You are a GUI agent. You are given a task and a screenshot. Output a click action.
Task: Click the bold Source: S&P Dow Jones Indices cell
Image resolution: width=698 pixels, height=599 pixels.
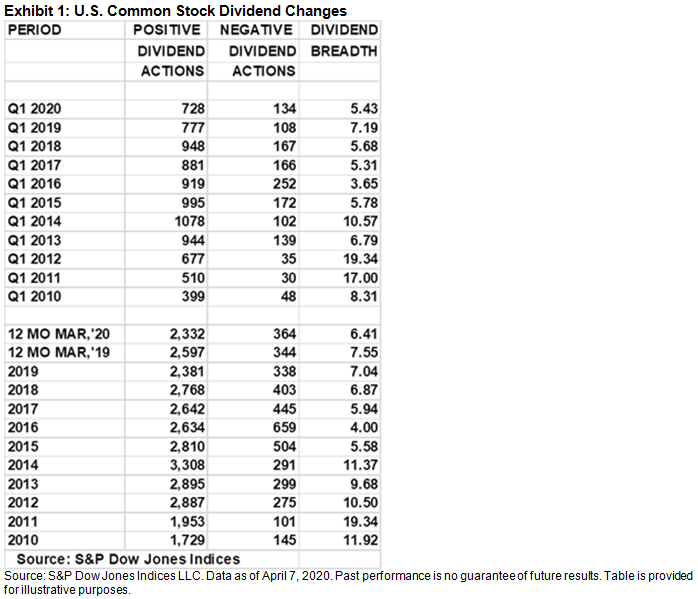pos(128,559)
